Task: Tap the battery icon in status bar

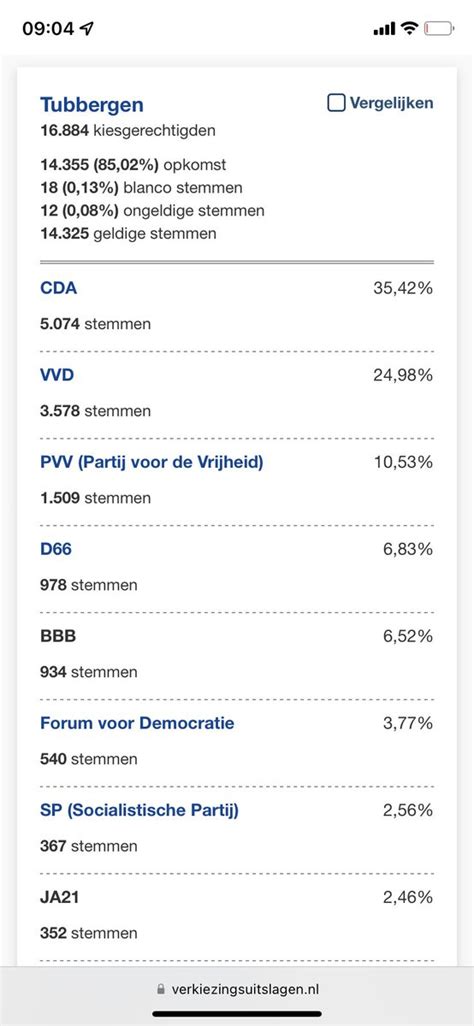Action: point(439,29)
